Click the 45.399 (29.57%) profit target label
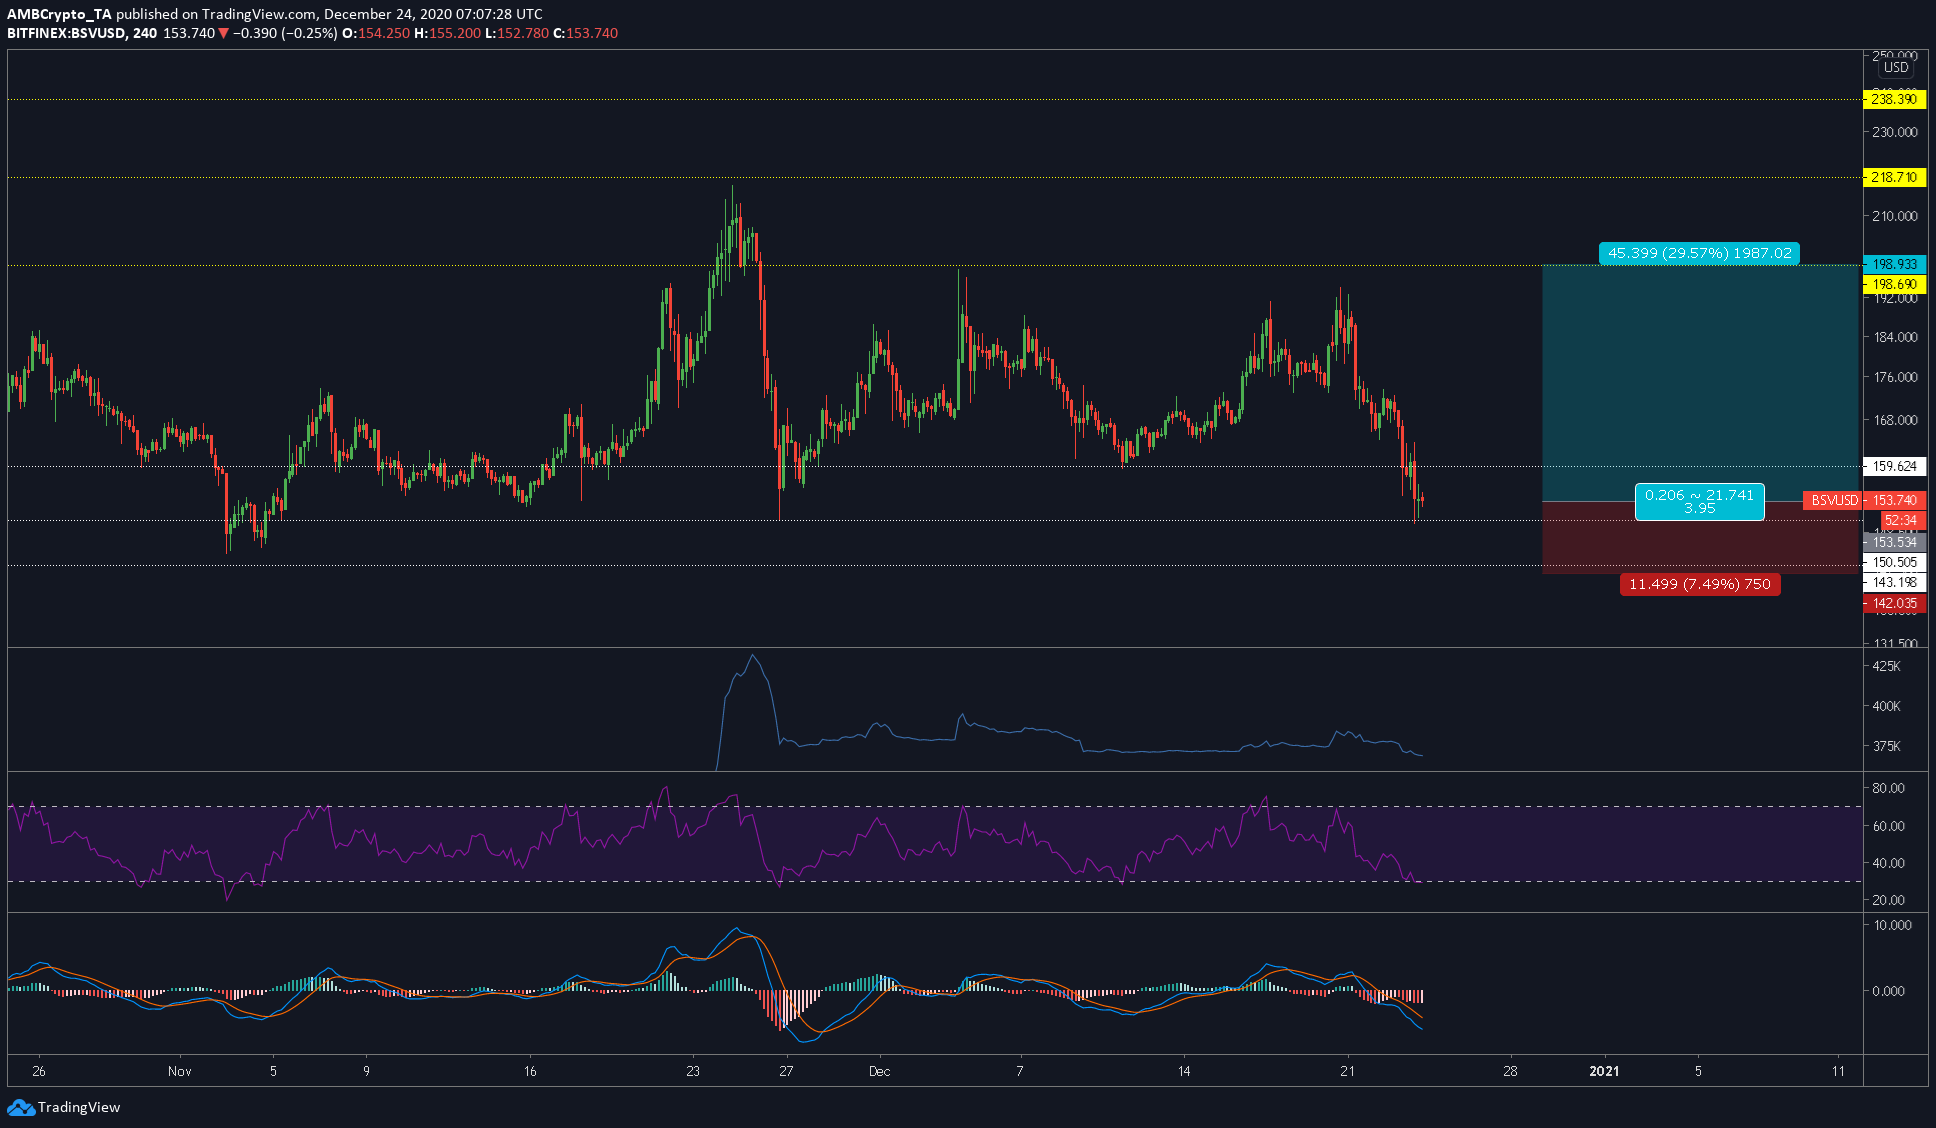This screenshot has width=1936, height=1128. (x=1700, y=253)
